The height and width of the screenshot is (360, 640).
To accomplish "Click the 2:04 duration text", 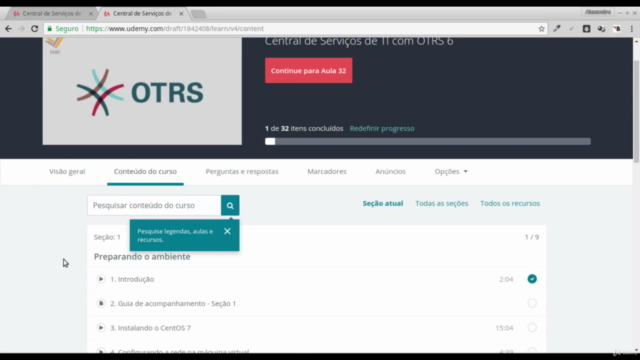I will pos(506,279).
